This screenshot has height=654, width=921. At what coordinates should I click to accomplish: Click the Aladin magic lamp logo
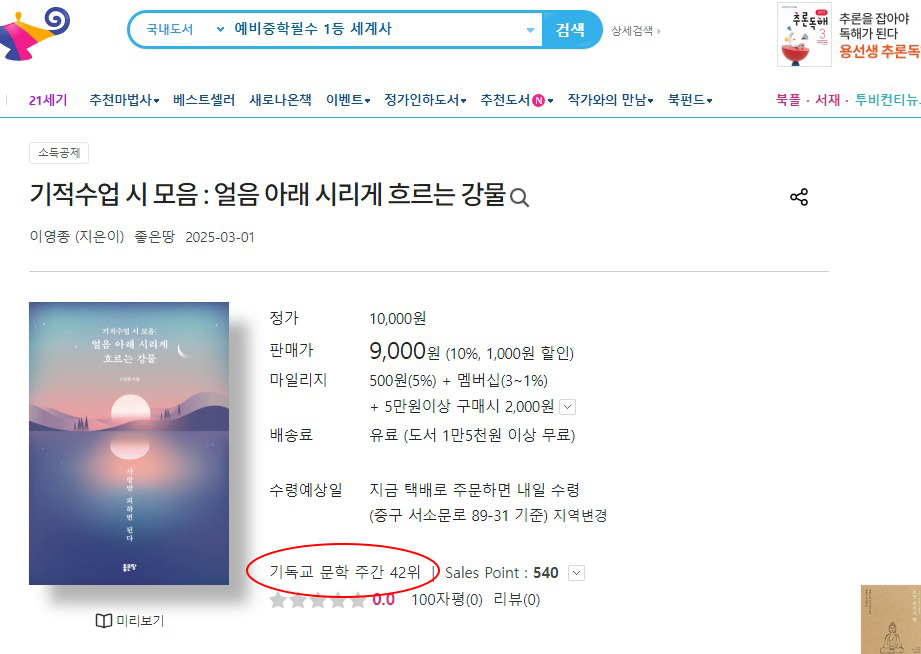(x=34, y=33)
